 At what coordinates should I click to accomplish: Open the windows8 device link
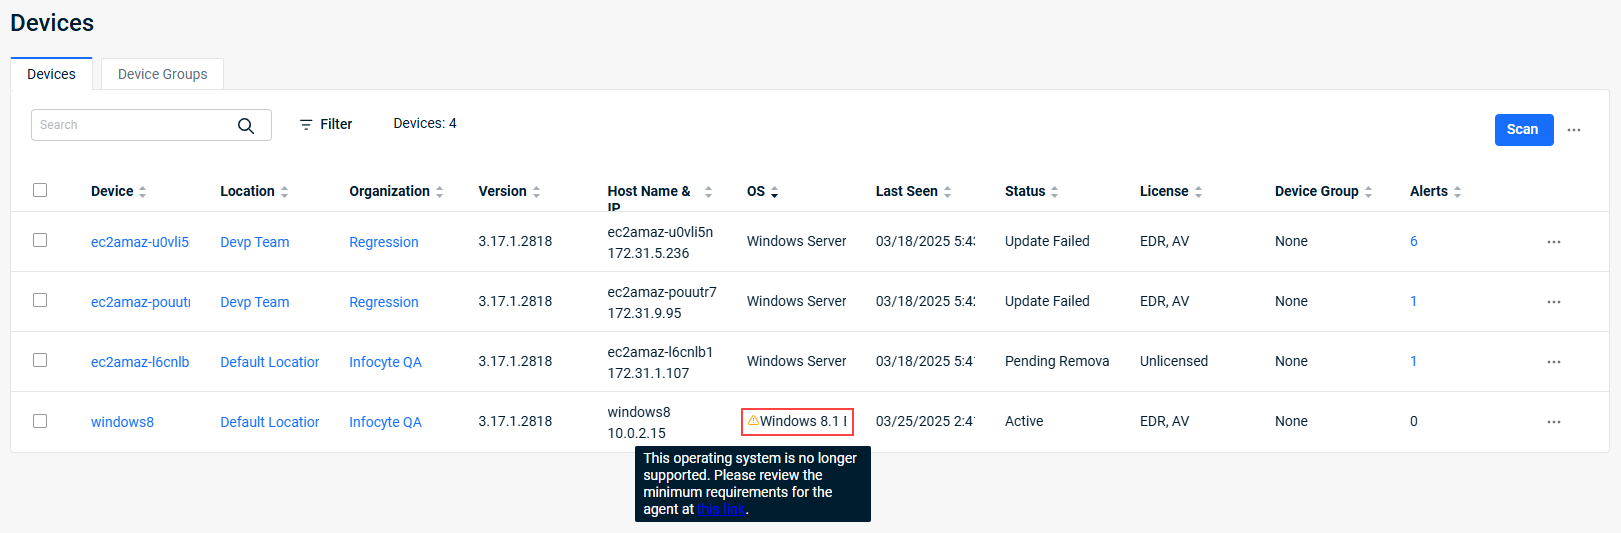(122, 422)
